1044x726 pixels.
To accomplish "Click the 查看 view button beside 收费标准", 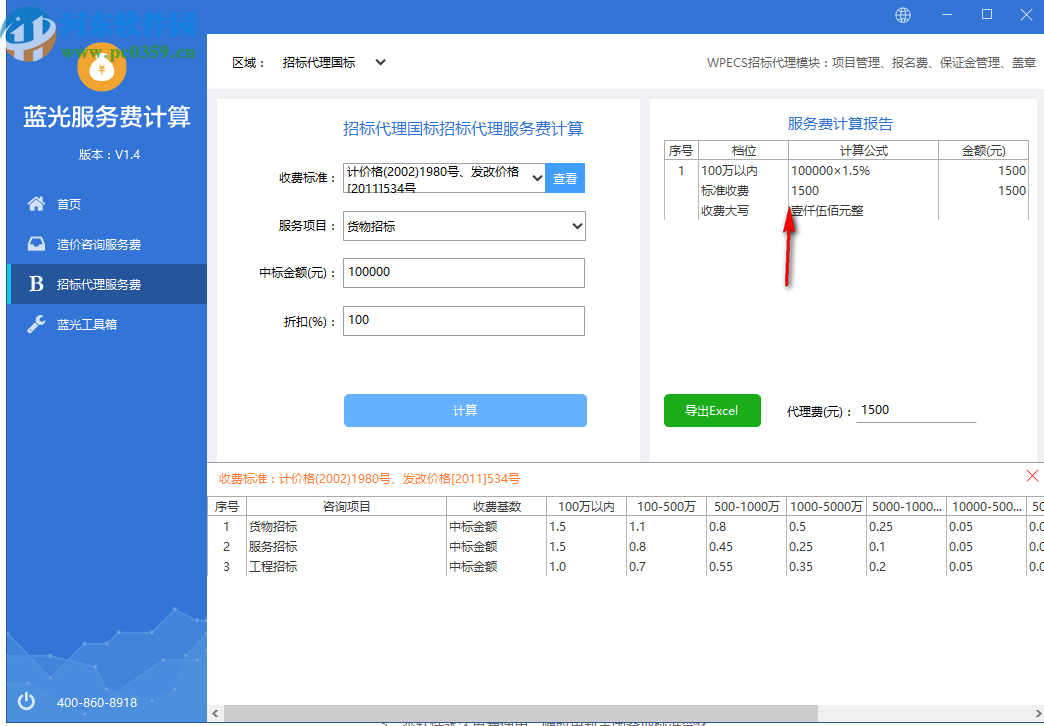I will click(x=565, y=177).
